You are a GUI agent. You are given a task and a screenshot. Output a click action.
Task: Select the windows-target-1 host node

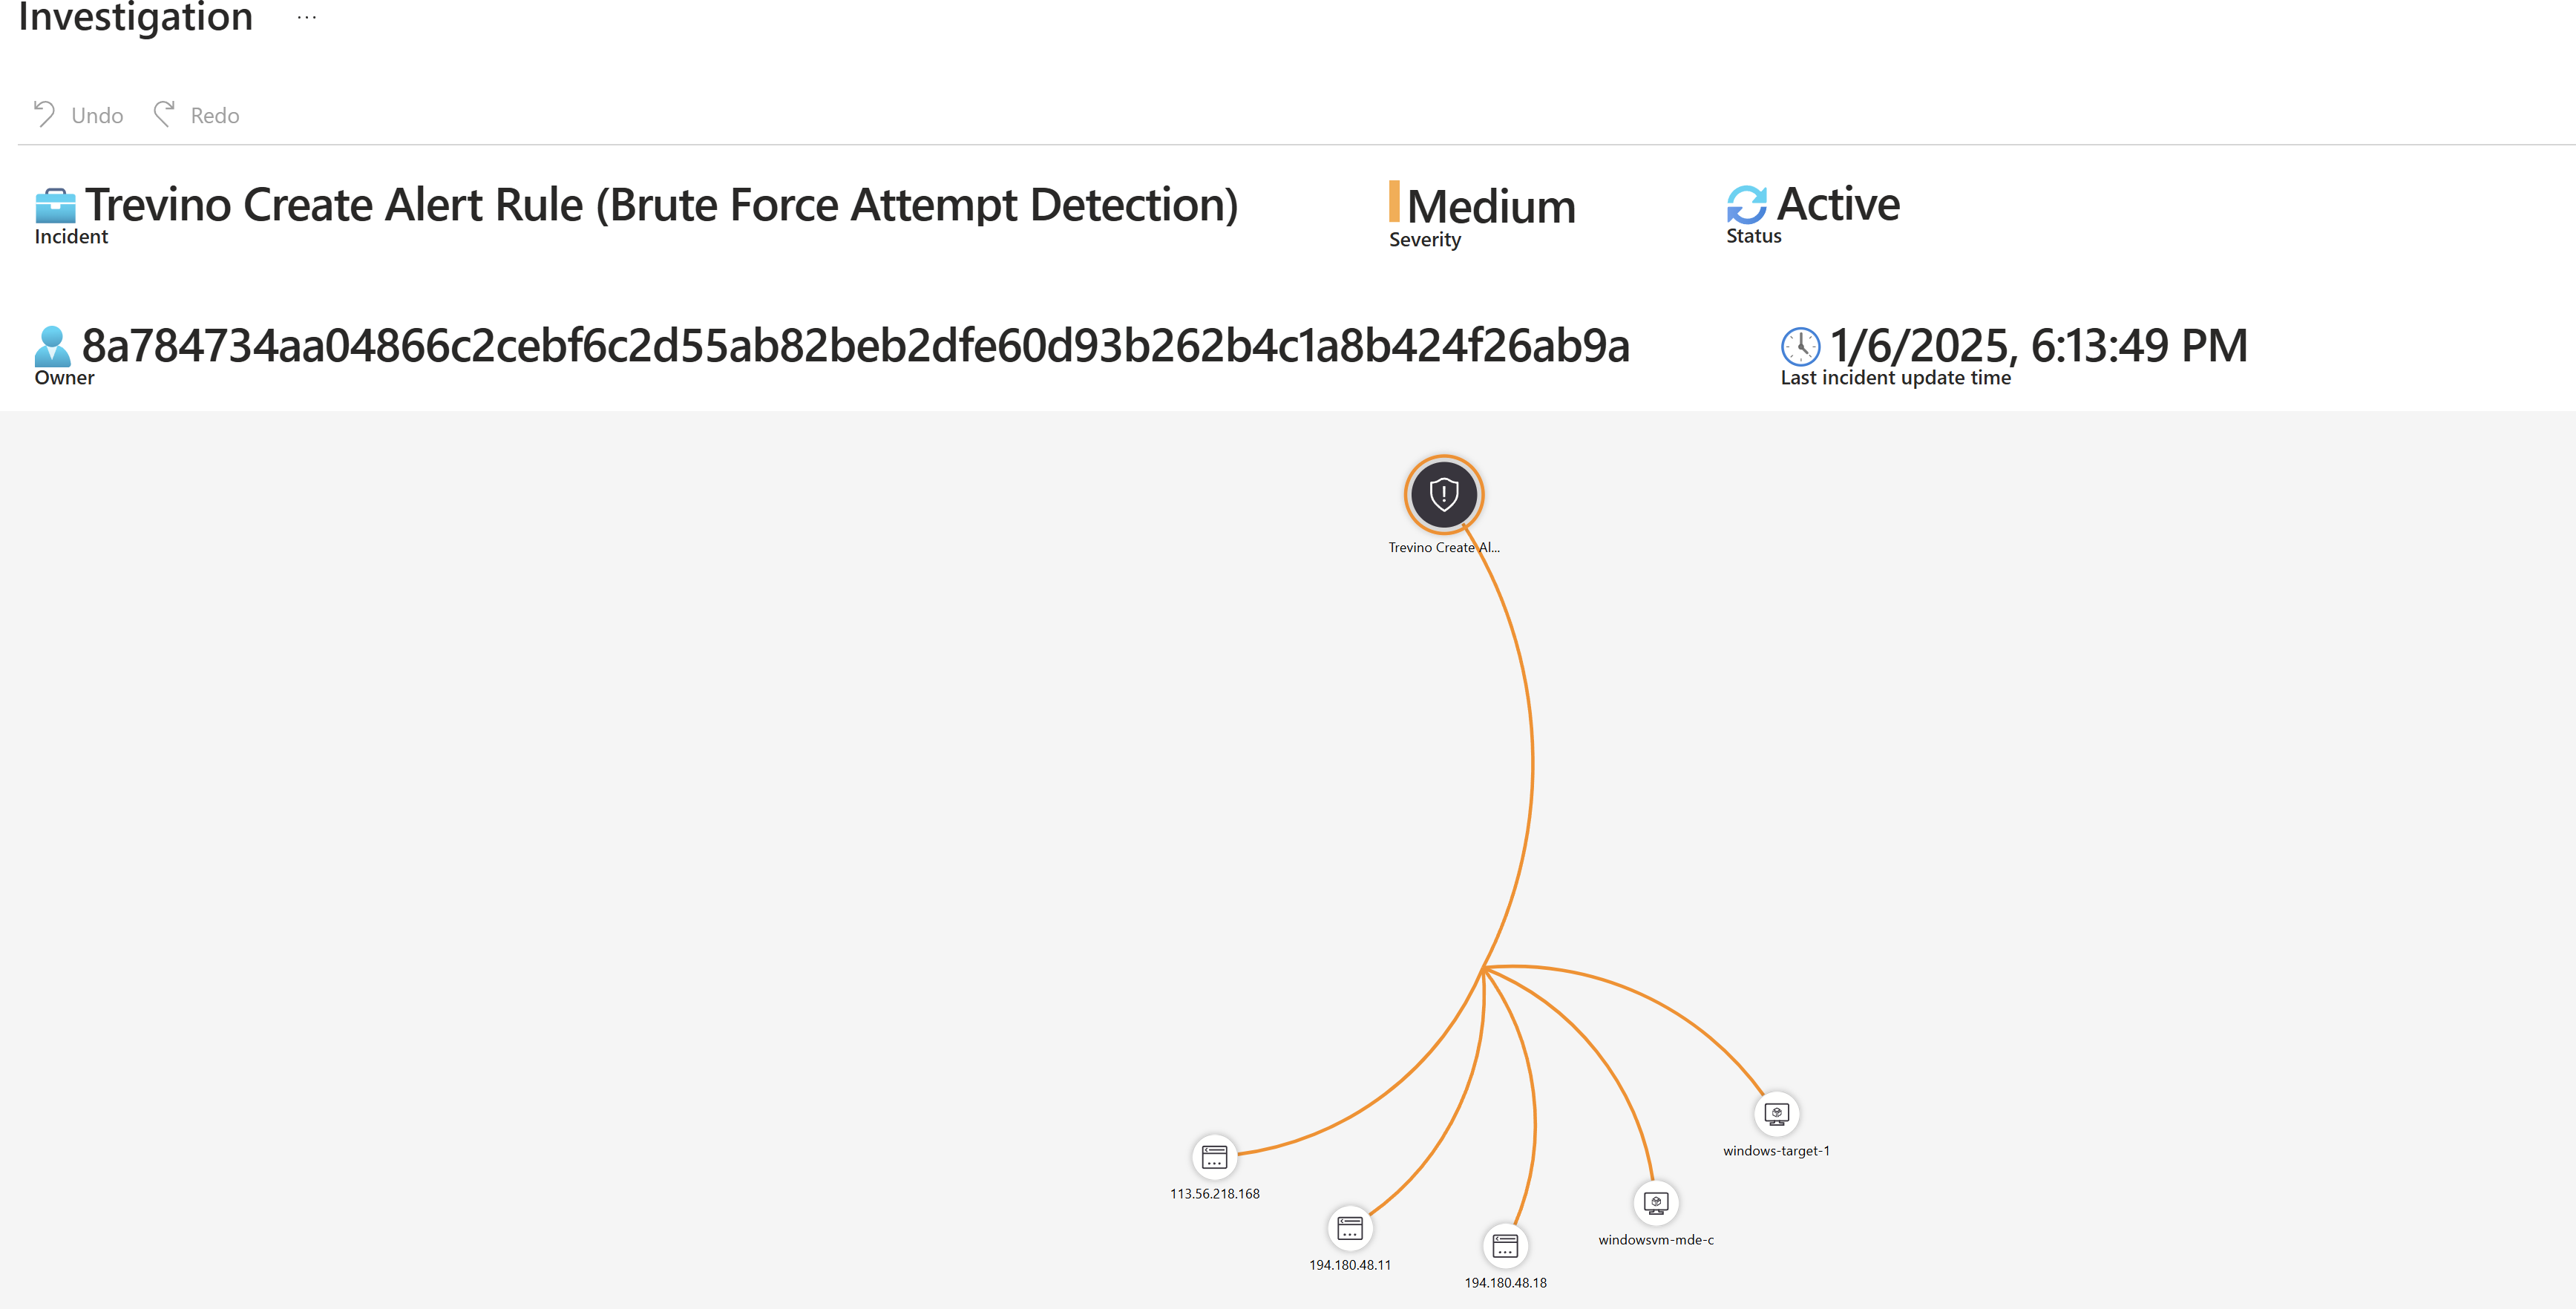point(1776,1113)
